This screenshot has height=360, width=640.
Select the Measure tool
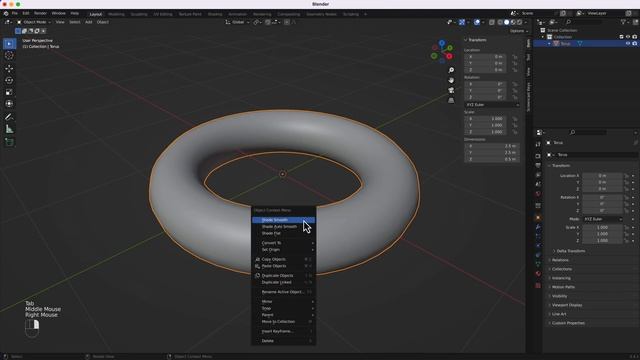click(x=9, y=129)
